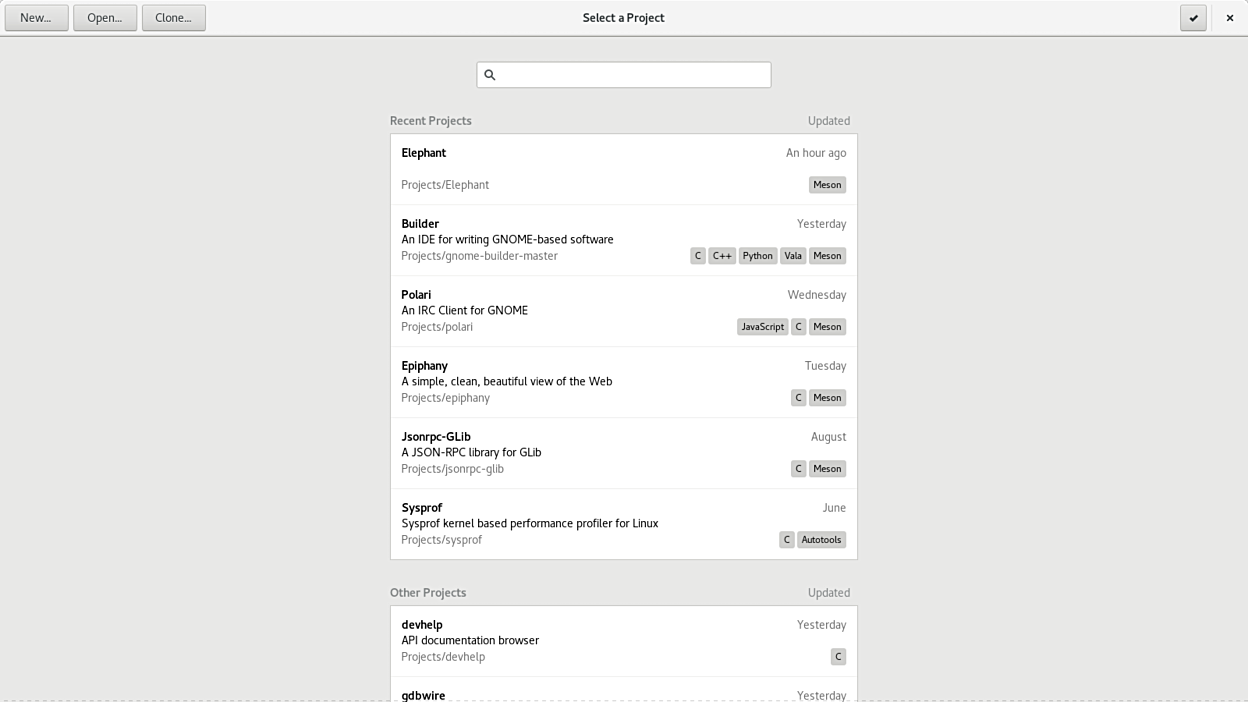Image resolution: width=1248 pixels, height=702 pixels.
Task: Click the Python tag on Builder
Action: tap(757, 256)
